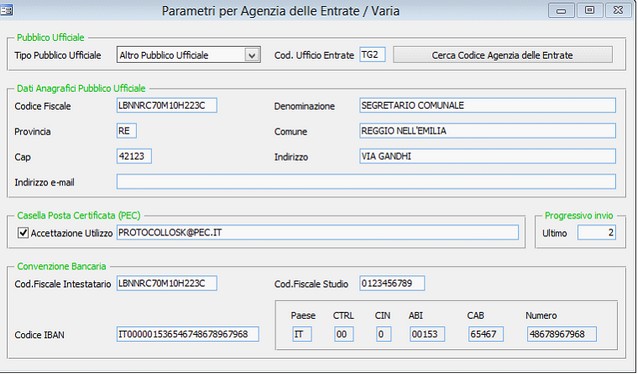Click the Cap field showing 42123
The image size is (638, 374).
[x=134, y=156]
